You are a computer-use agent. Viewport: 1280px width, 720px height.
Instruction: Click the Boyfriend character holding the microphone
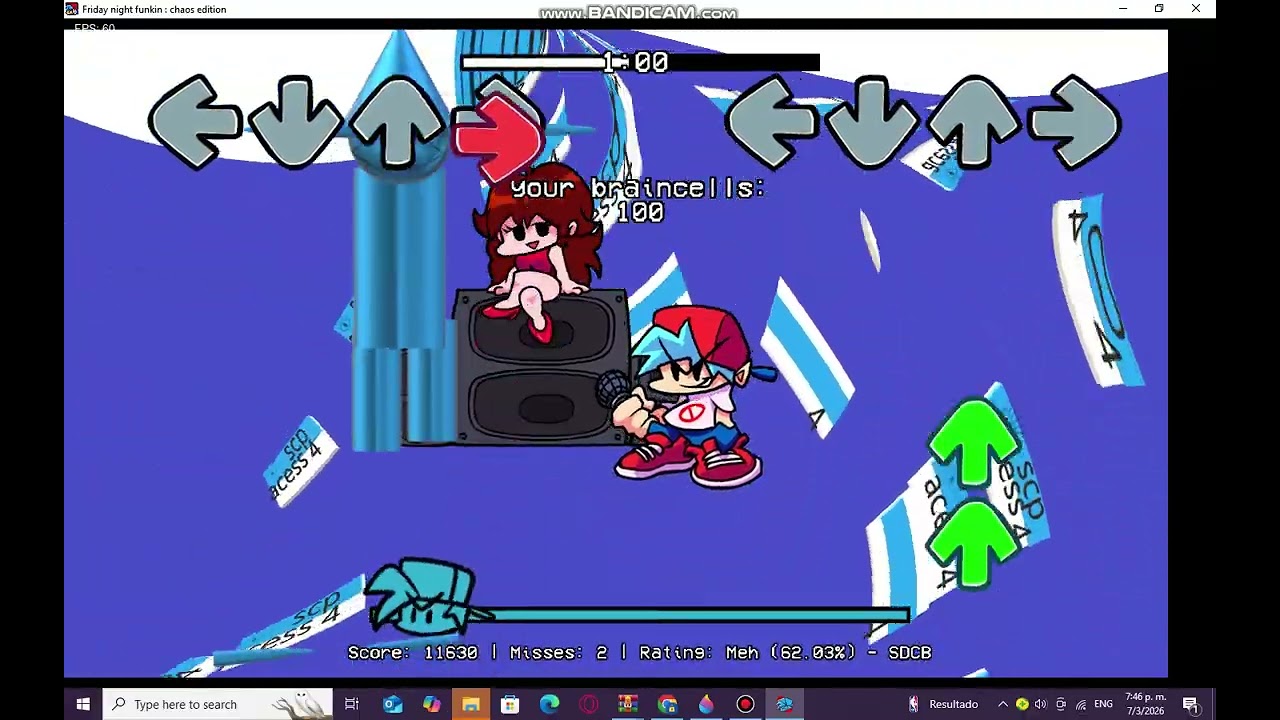(x=688, y=398)
